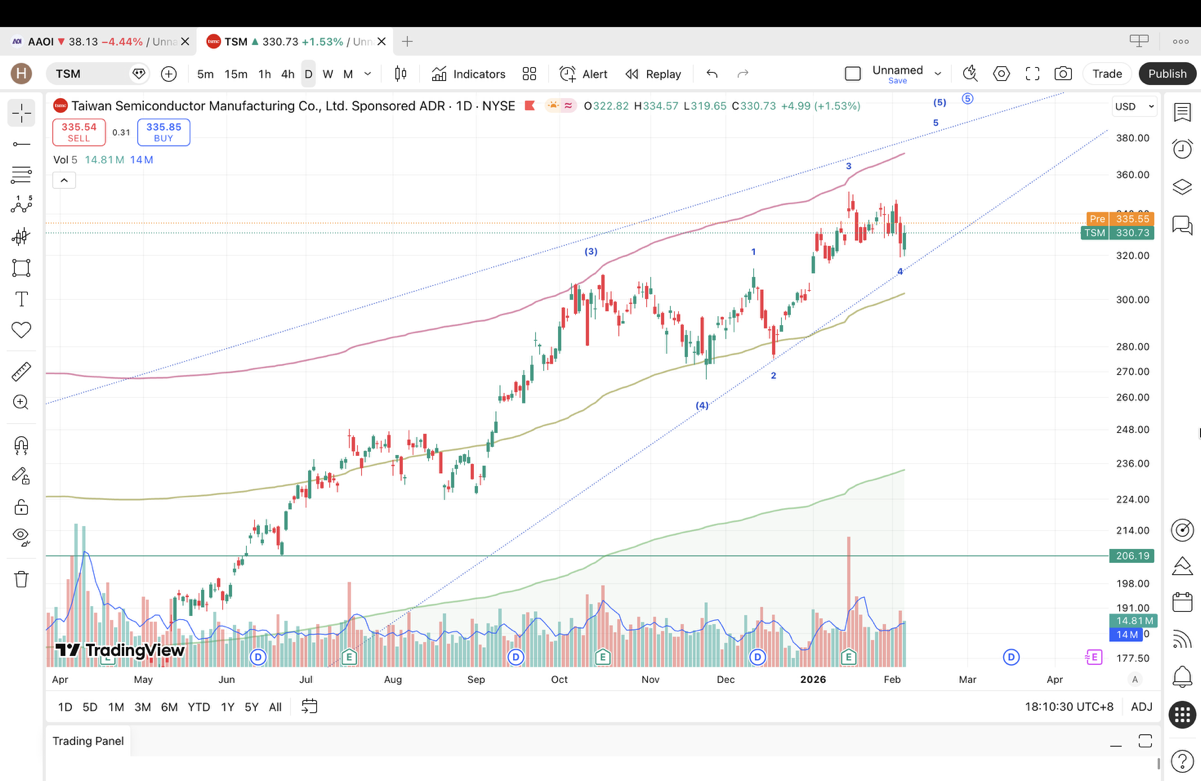Select the Text drawing tool
The height and width of the screenshot is (781, 1201).
point(21,299)
